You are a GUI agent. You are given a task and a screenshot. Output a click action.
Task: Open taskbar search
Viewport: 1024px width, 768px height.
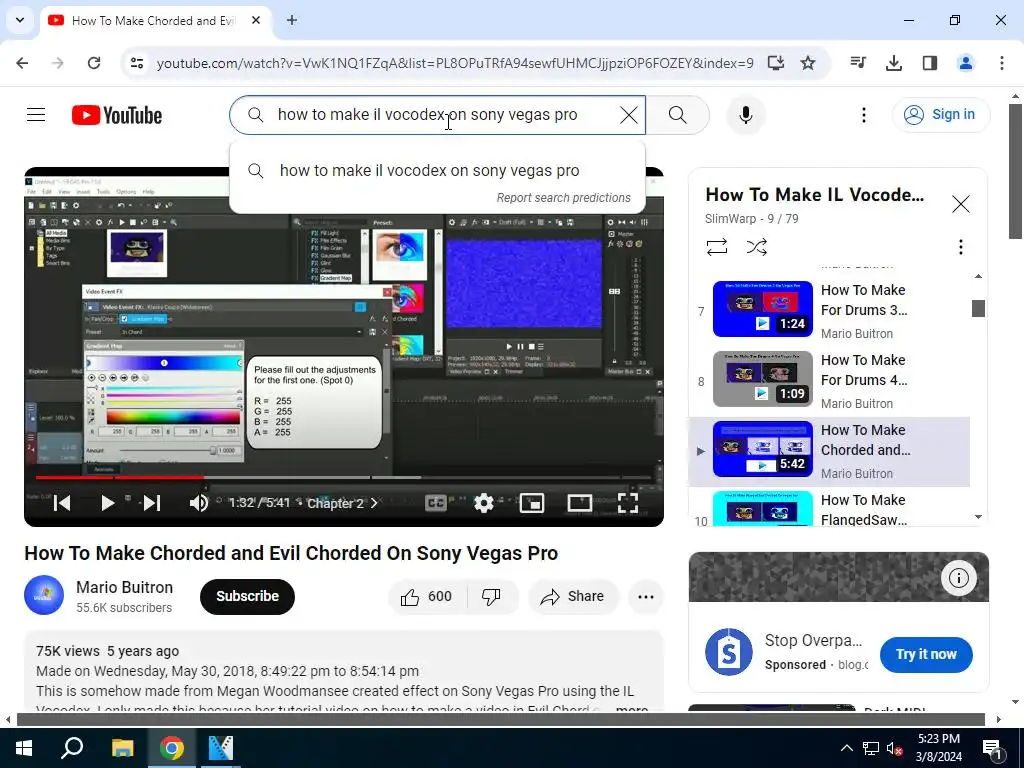point(72,748)
